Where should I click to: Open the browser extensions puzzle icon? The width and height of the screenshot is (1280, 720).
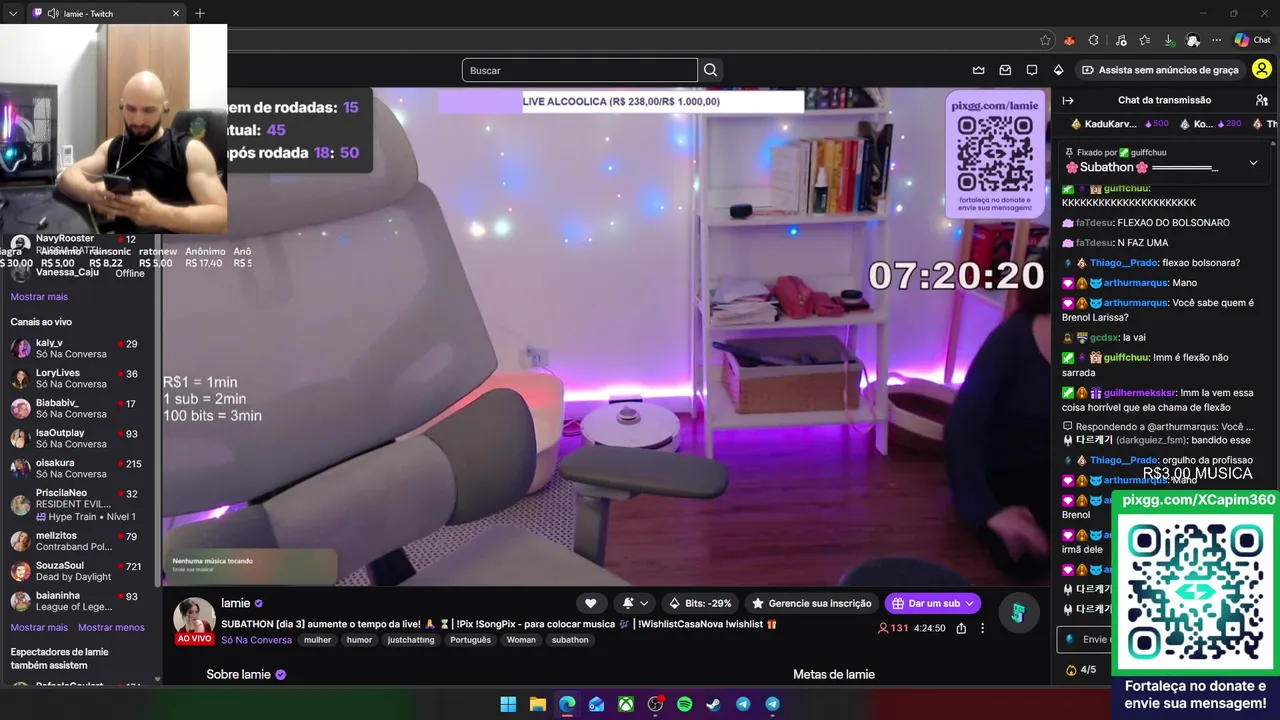click(1093, 40)
